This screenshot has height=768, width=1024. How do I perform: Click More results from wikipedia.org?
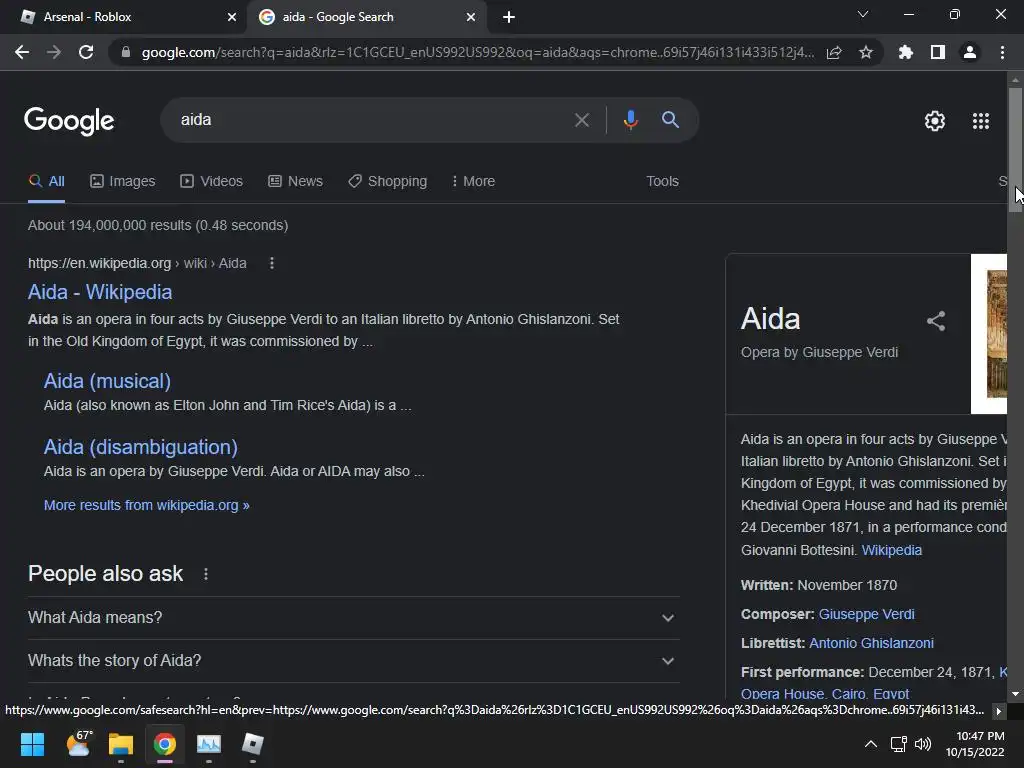(146, 505)
